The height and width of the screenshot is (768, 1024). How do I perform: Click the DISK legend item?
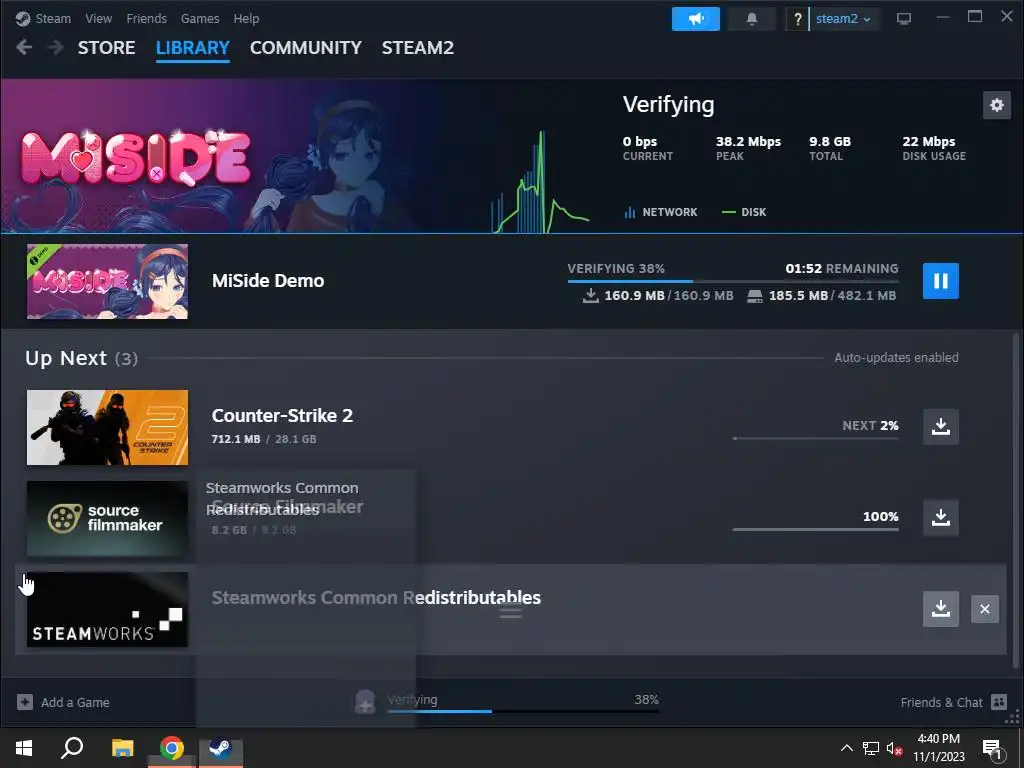744,212
